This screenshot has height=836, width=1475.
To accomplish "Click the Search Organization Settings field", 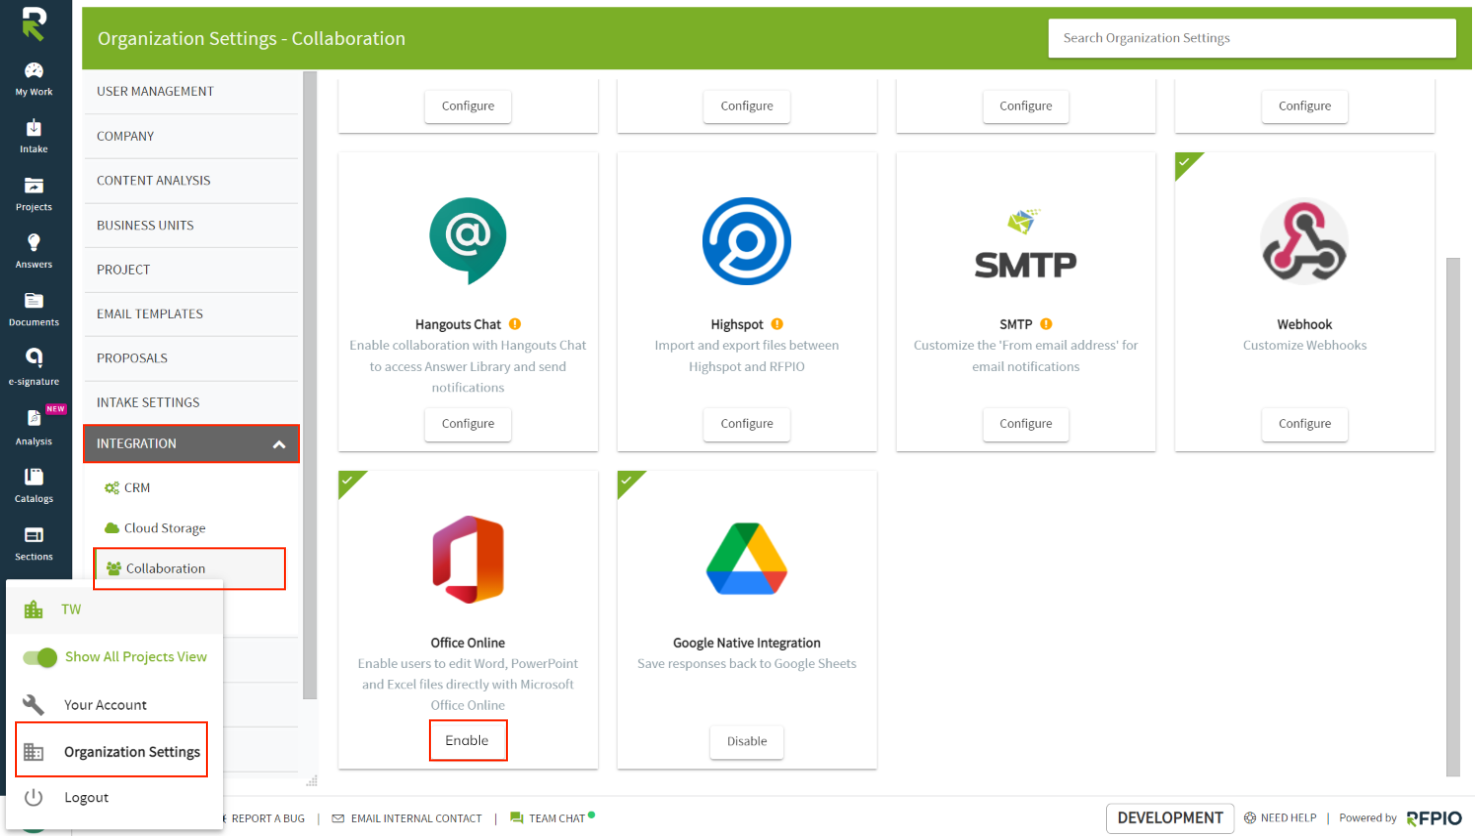I will tap(1251, 38).
